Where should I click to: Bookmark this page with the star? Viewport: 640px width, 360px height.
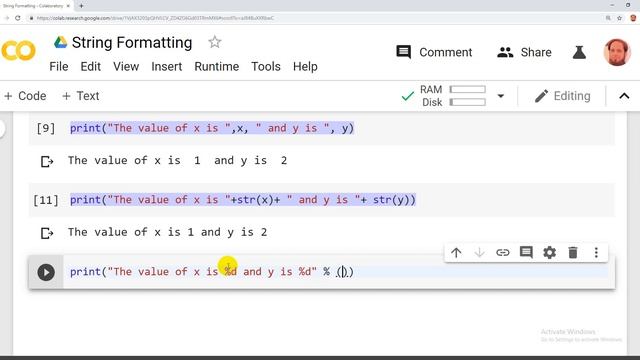pos(619,18)
